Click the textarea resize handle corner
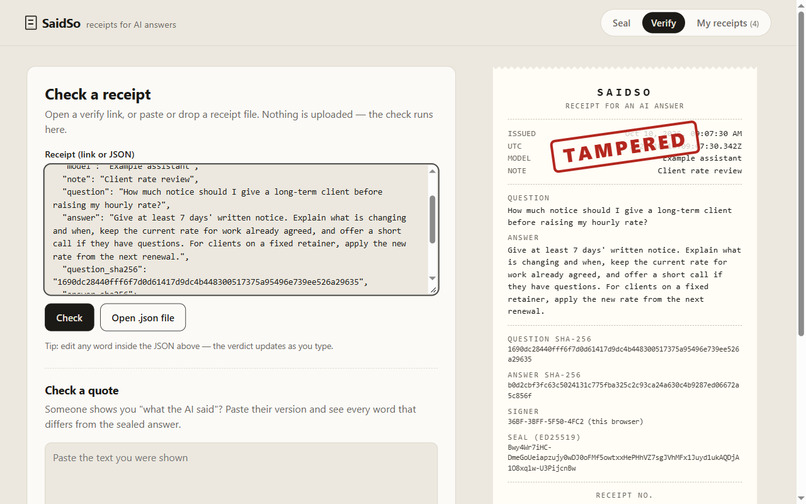Viewport: 806px width, 504px height. [x=433, y=290]
